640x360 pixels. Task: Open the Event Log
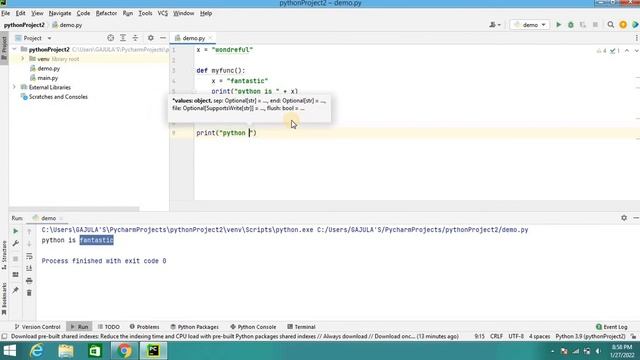coord(611,327)
